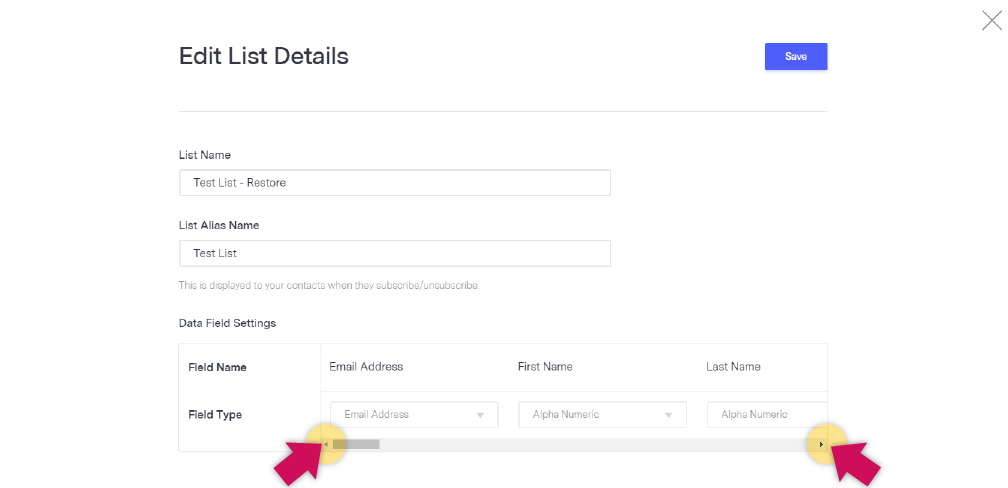Viewport: 1008px width, 488px height.
Task: Click the Field Name row label
Action: click(217, 368)
